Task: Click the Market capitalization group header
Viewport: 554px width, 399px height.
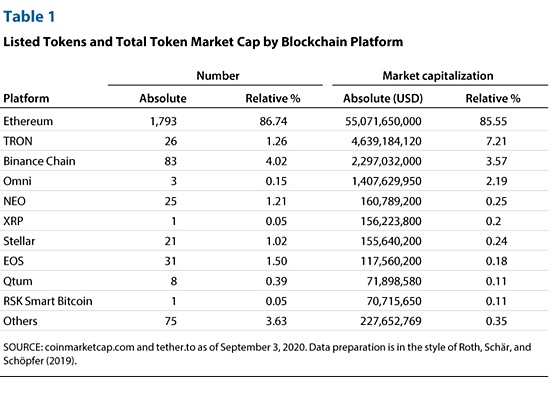Action: [x=438, y=76]
